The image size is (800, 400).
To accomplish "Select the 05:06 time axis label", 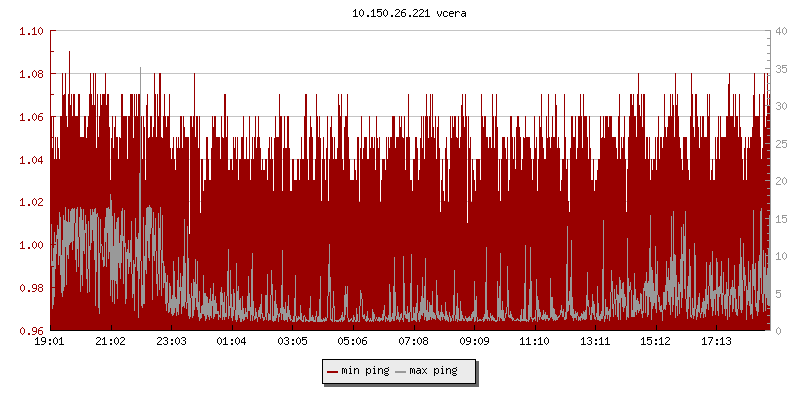I will (x=352, y=342).
